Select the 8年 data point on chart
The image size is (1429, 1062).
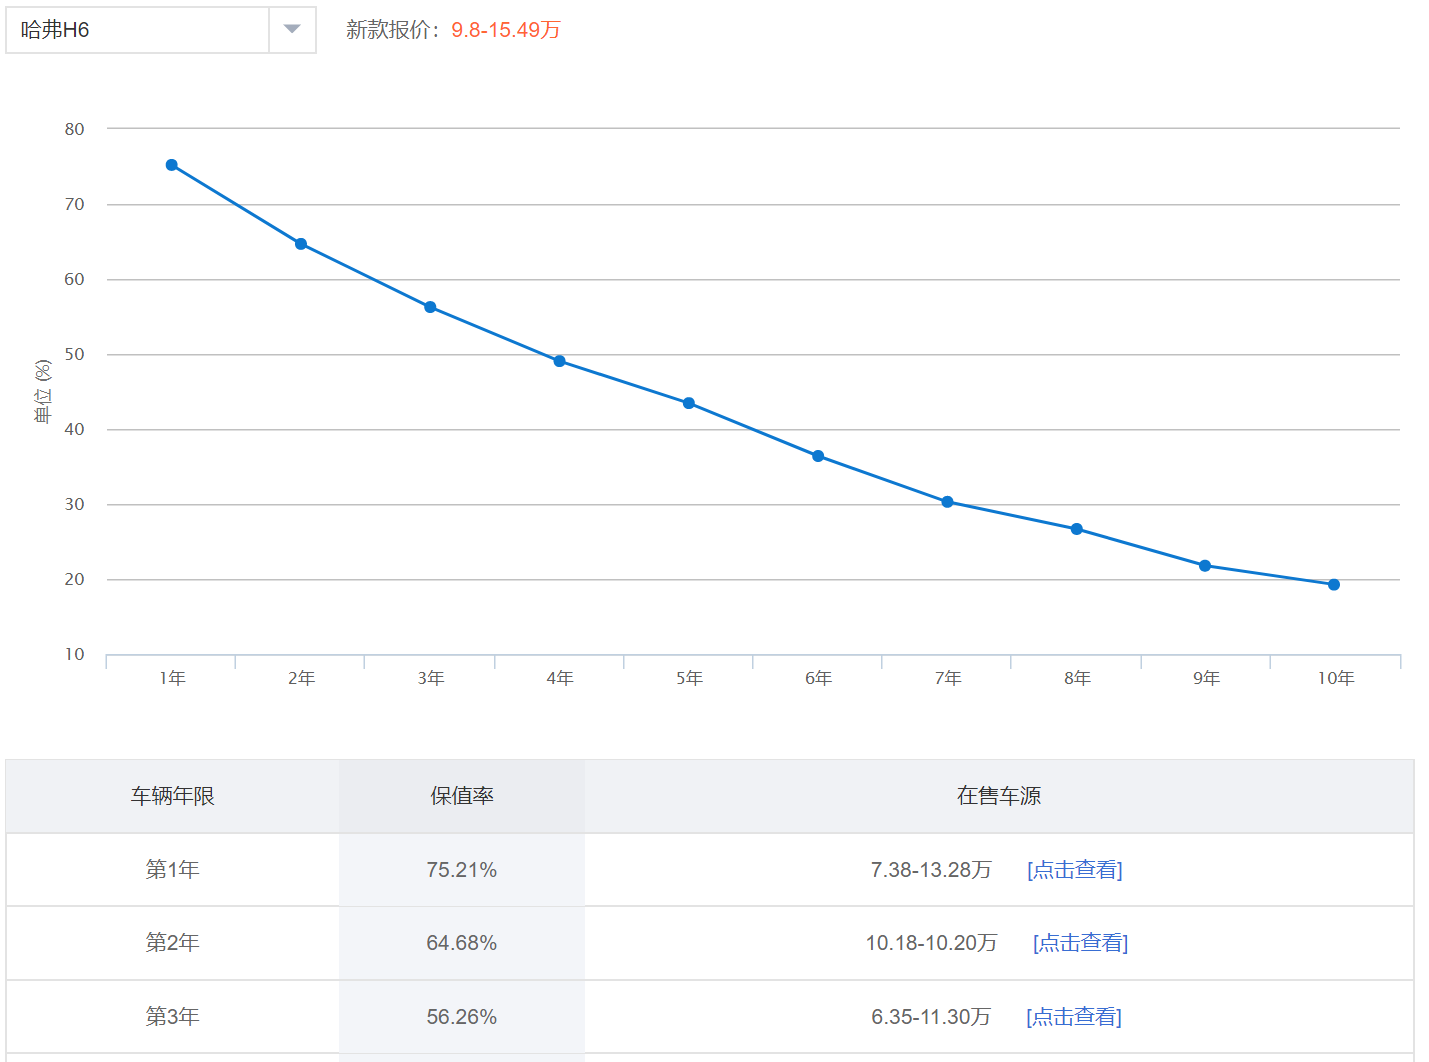pos(1077,529)
